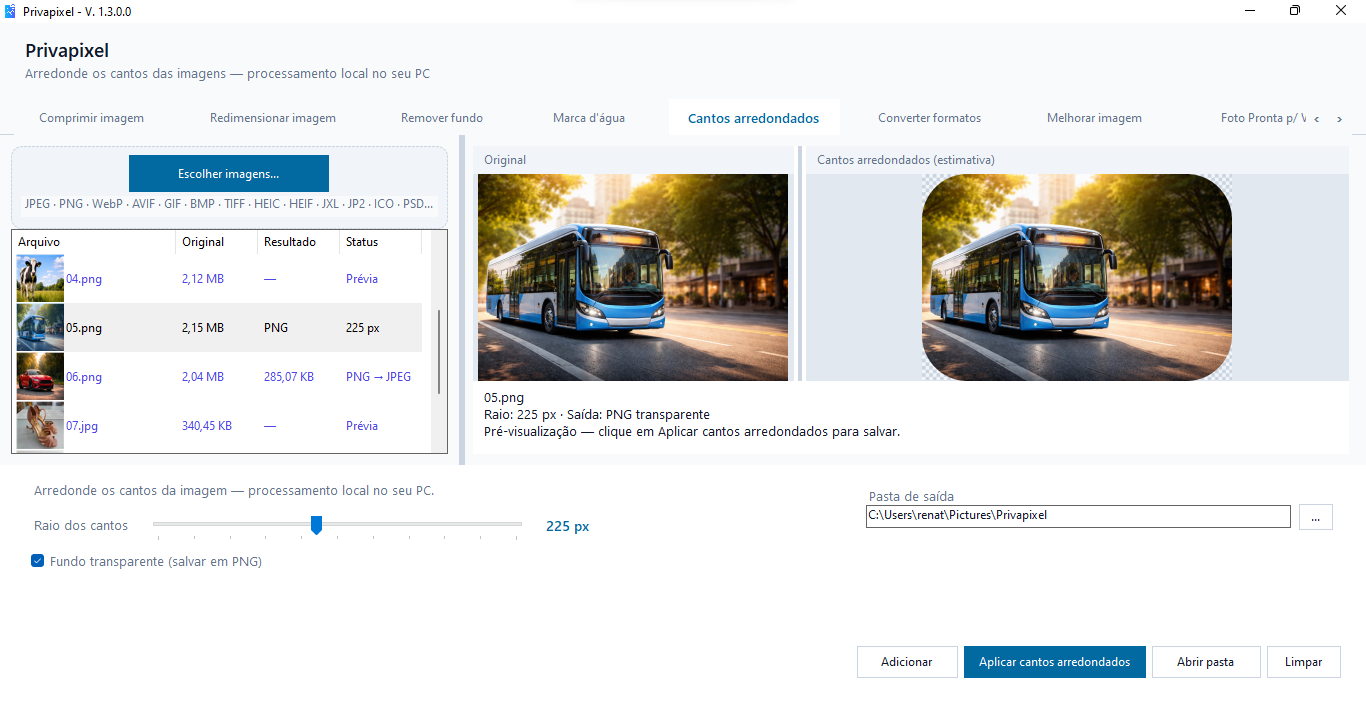Screen dimensions: 1366x718
Task: Click the 2,12 MB size cell
Action: coord(203,279)
